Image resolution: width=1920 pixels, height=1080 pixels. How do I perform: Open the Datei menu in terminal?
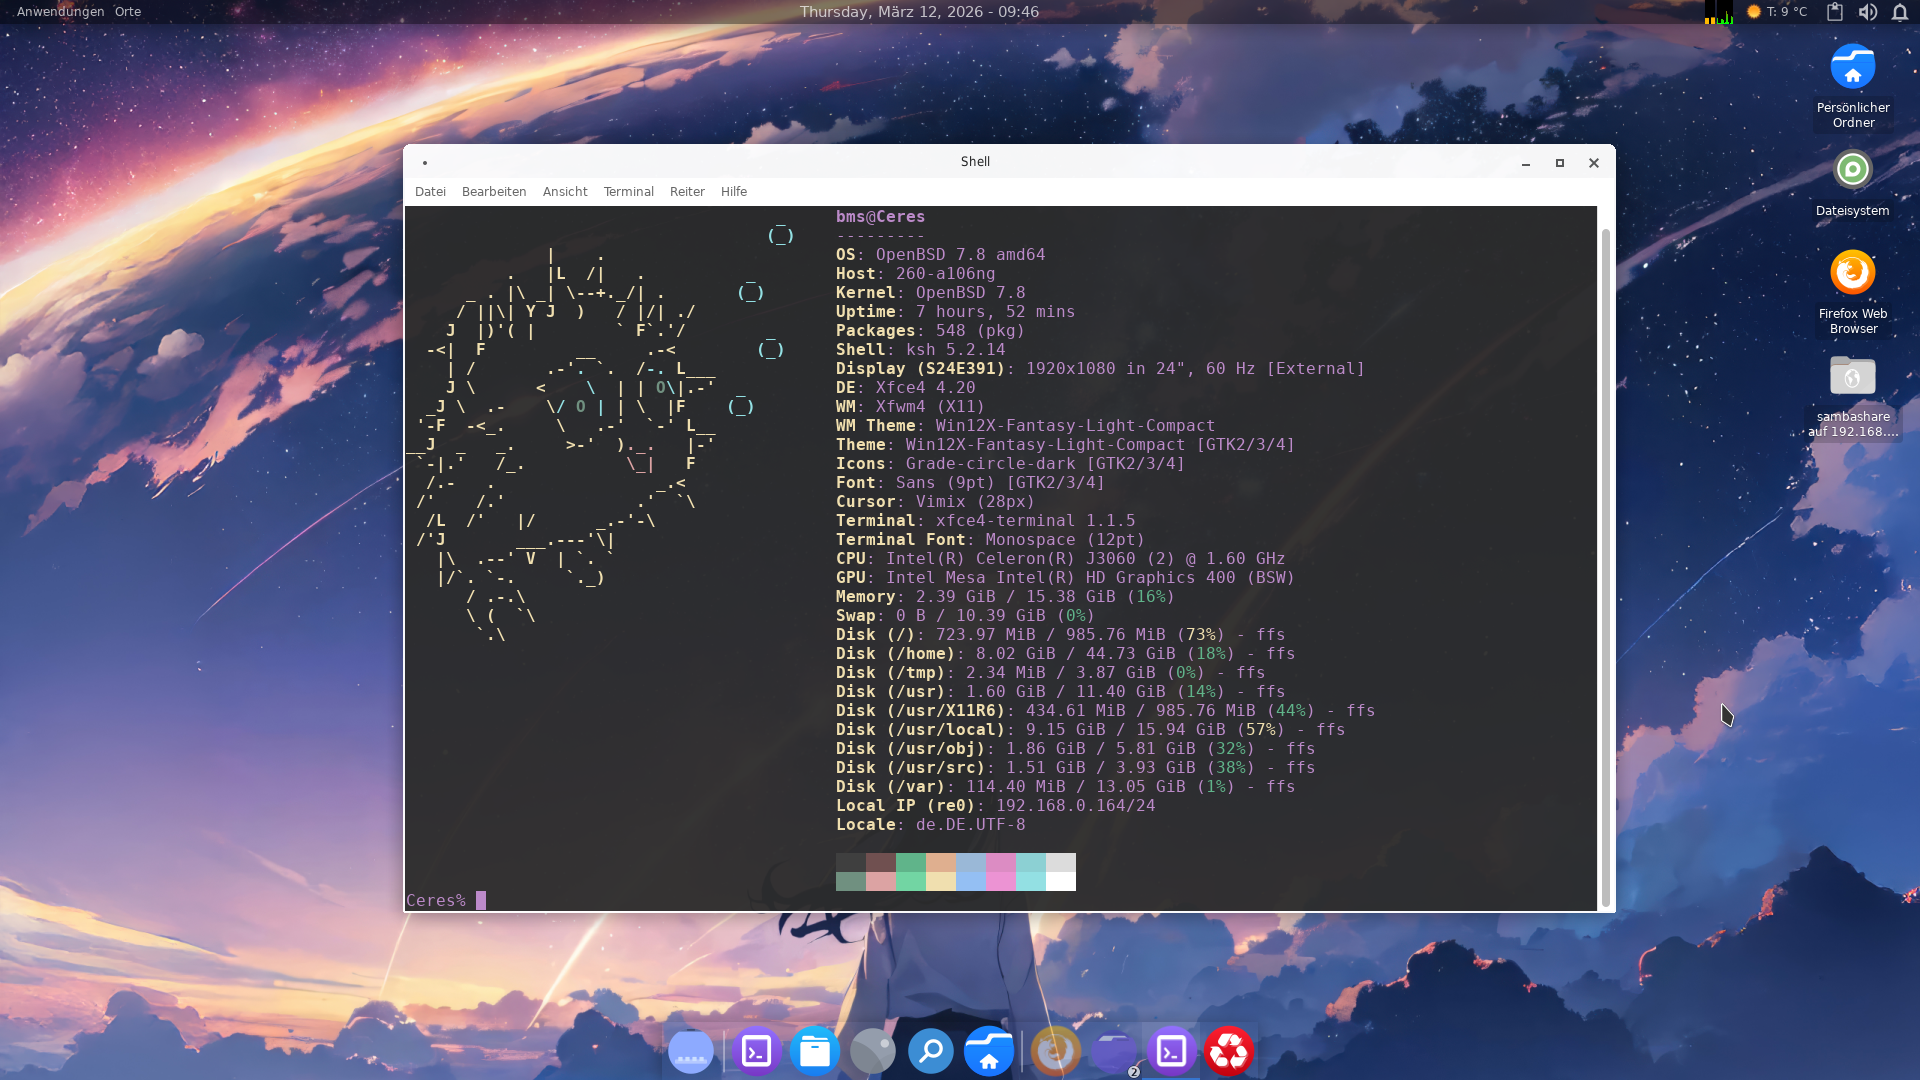pos(430,192)
